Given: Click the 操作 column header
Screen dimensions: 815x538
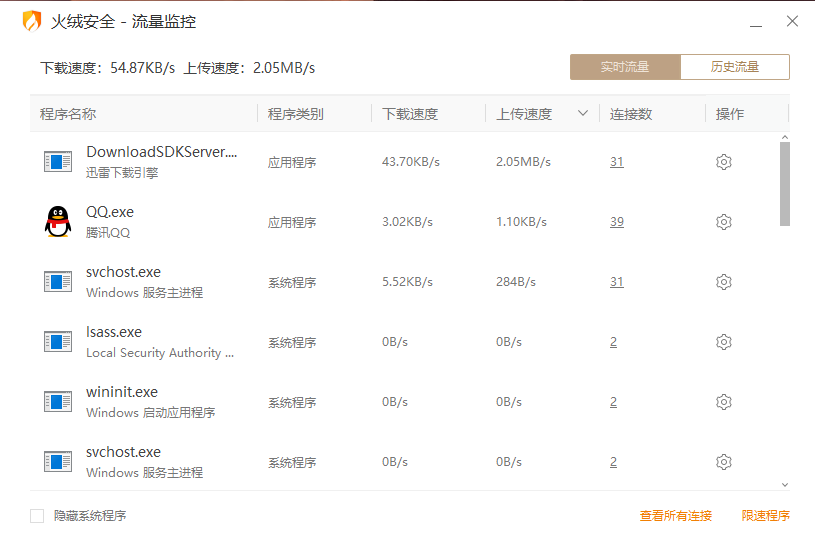Looking at the screenshot, I should (730, 114).
